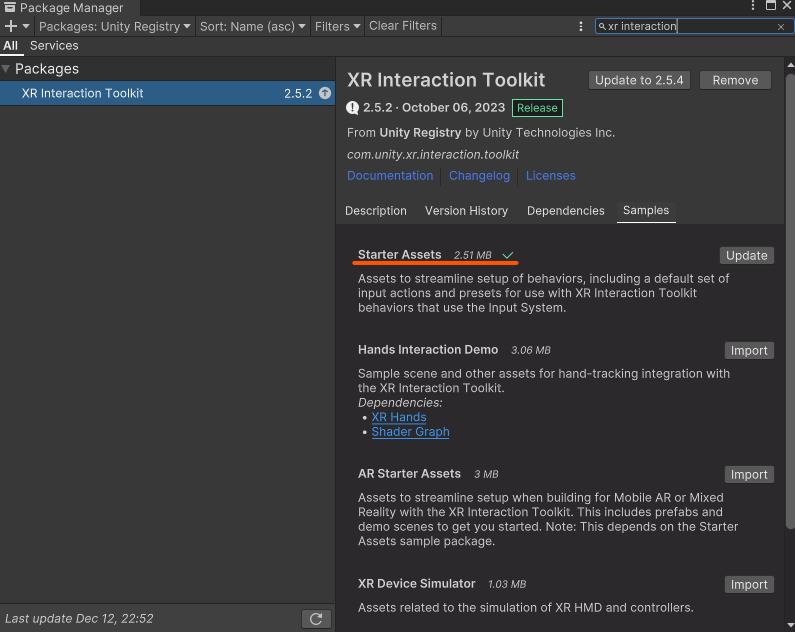This screenshot has height=632, width=795.
Task: Open the toolbar three-dot advanced menu
Action: coord(581,27)
